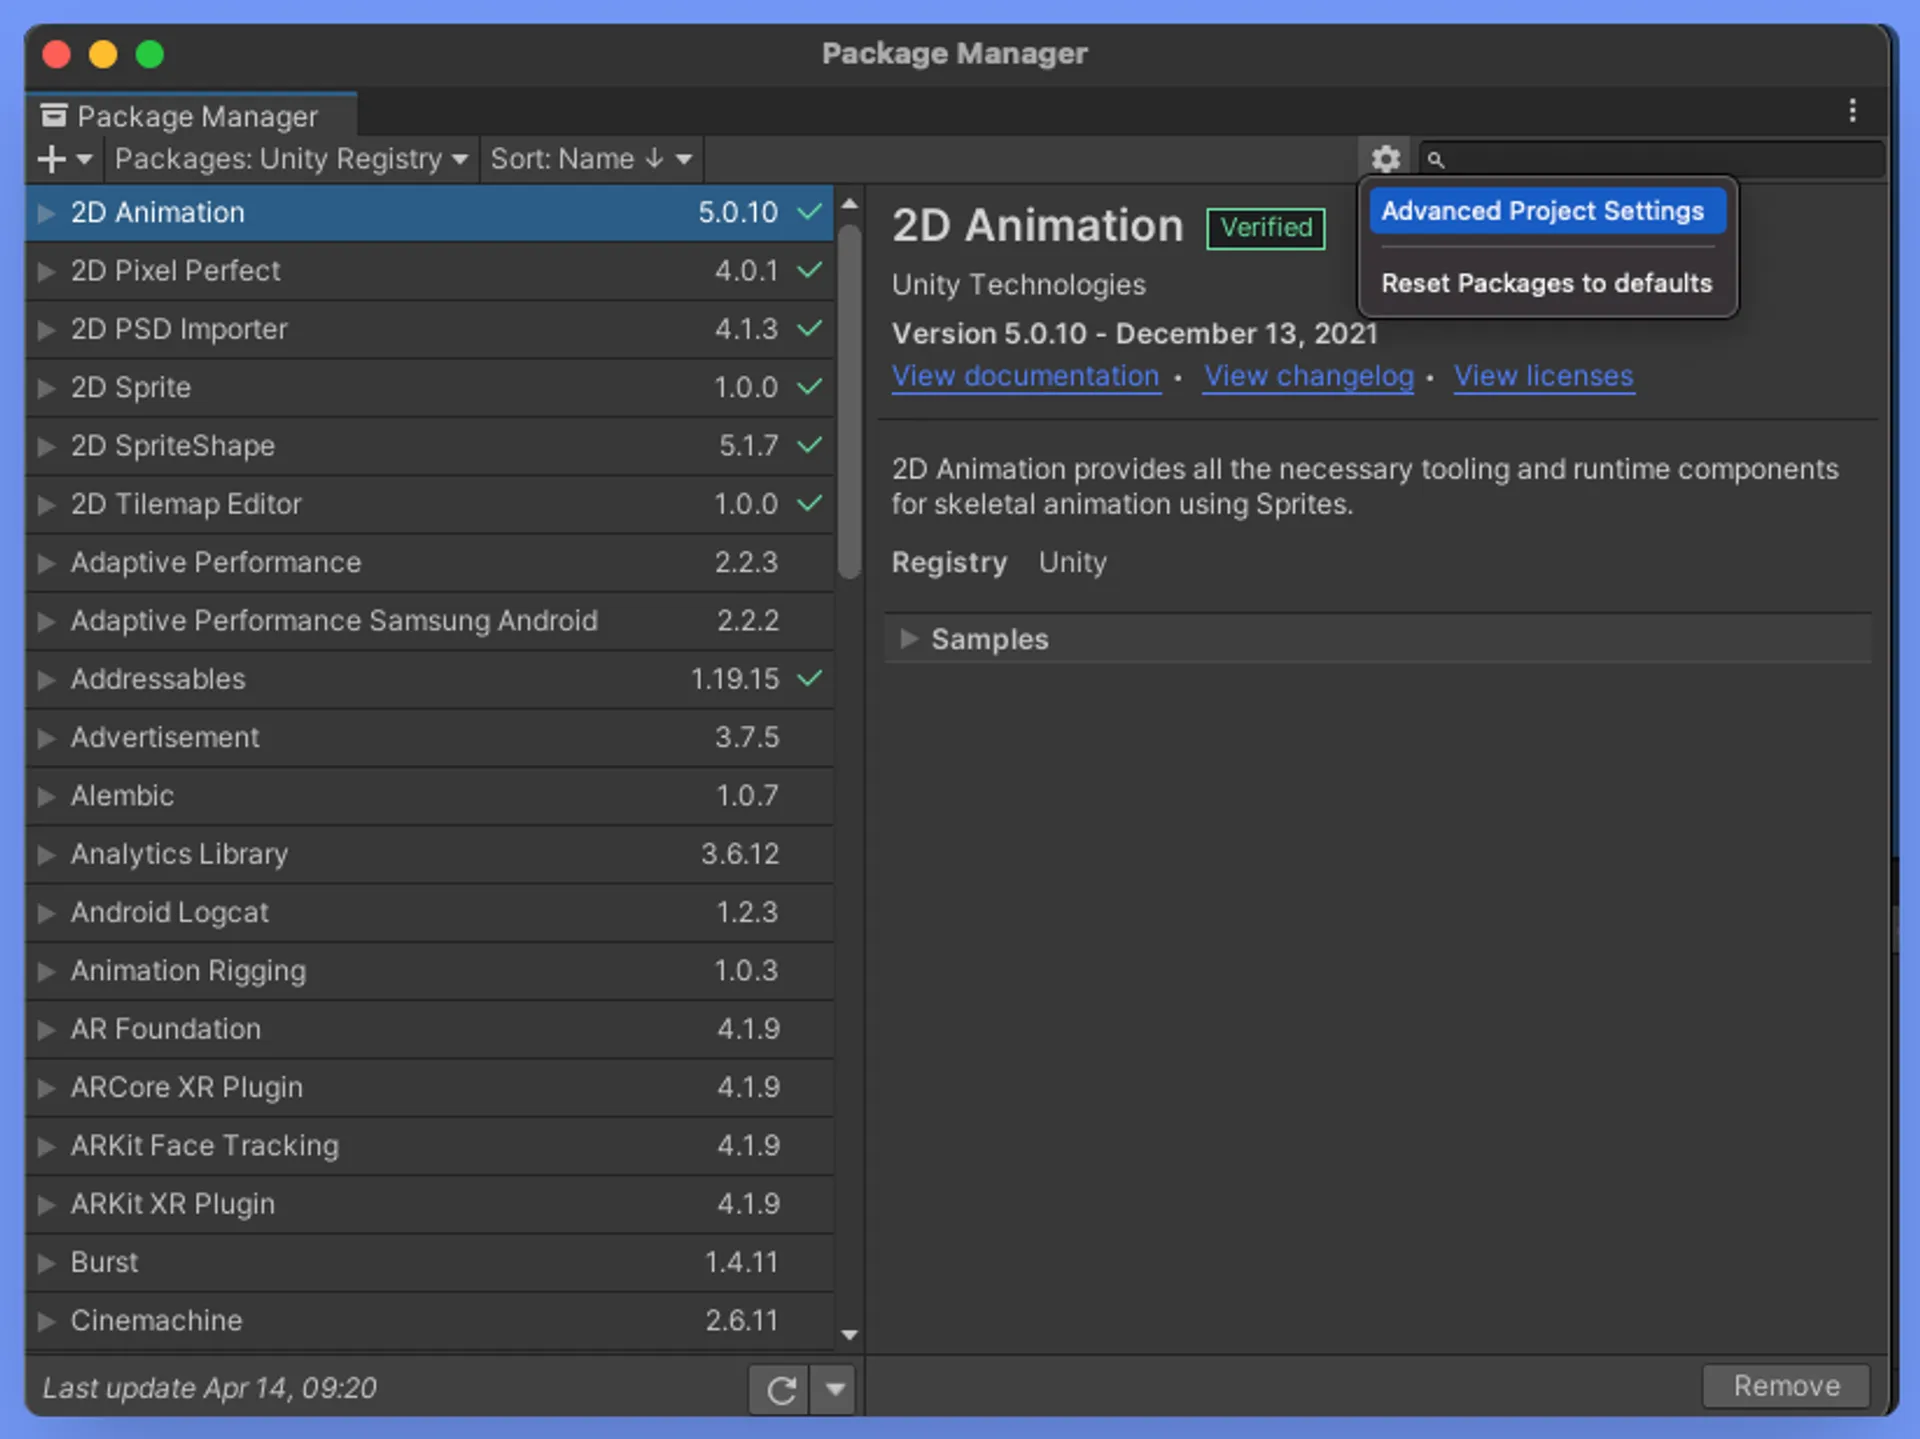Expand the 2D Animation package versions

(x=45, y=213)
